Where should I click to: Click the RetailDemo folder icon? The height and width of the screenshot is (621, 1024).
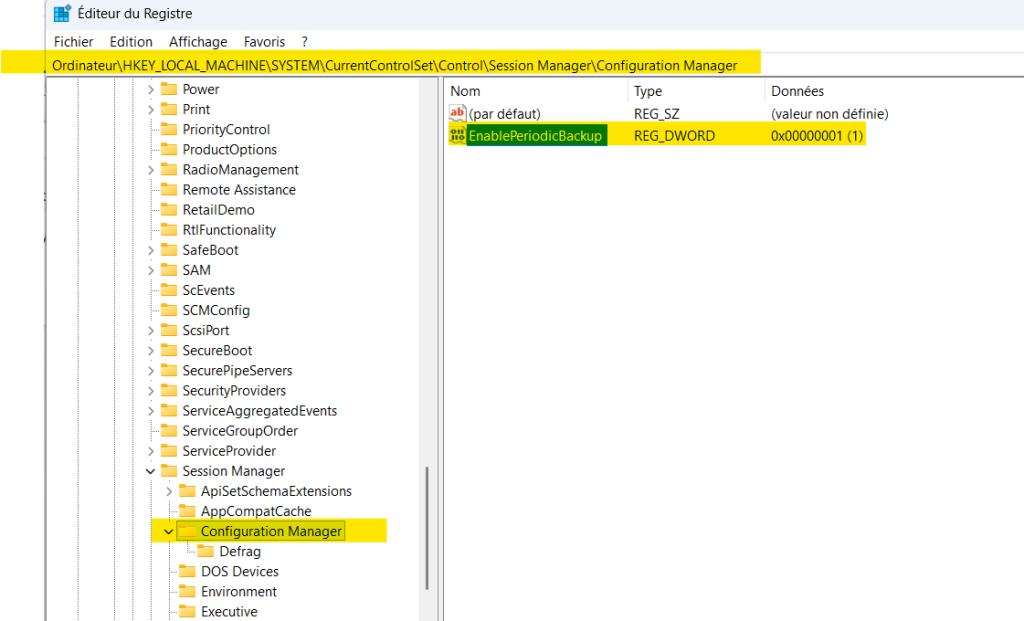168,210
